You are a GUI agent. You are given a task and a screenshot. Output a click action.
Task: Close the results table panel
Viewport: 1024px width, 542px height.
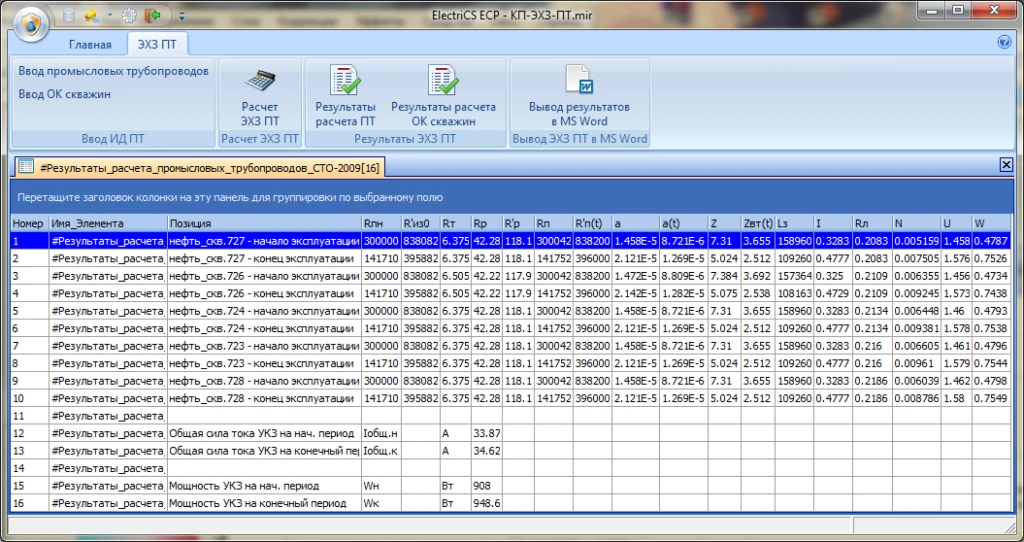[x=1006, y=165]
